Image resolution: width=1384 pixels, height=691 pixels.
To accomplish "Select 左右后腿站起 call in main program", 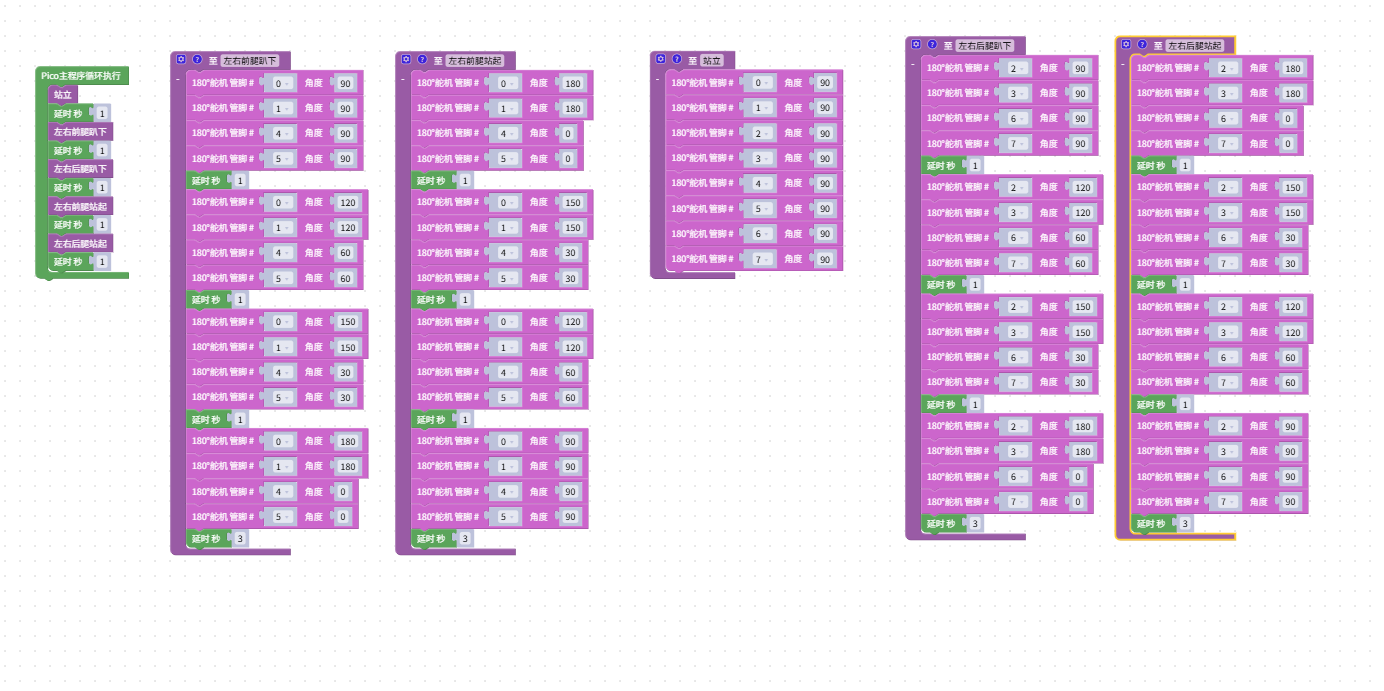I will (80, 243).
